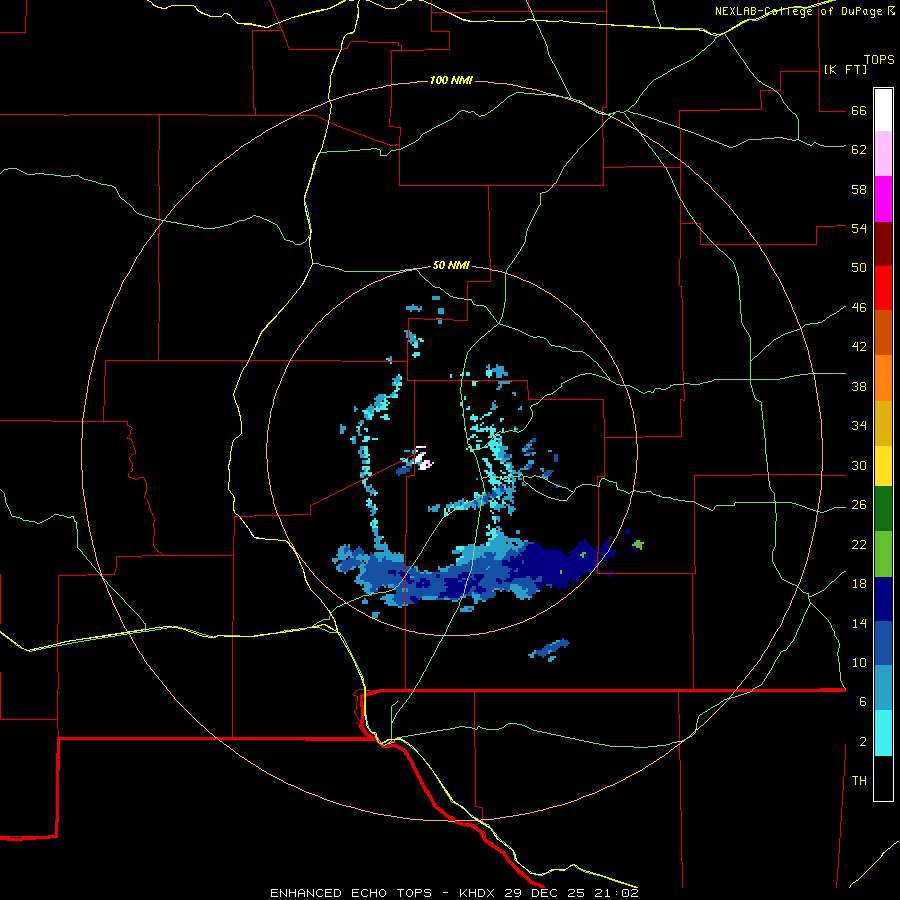Viewport: 900px width, 900px height.
Task: Click the yellow 30 kft legend swatch
Action: [x=883, y=466]
